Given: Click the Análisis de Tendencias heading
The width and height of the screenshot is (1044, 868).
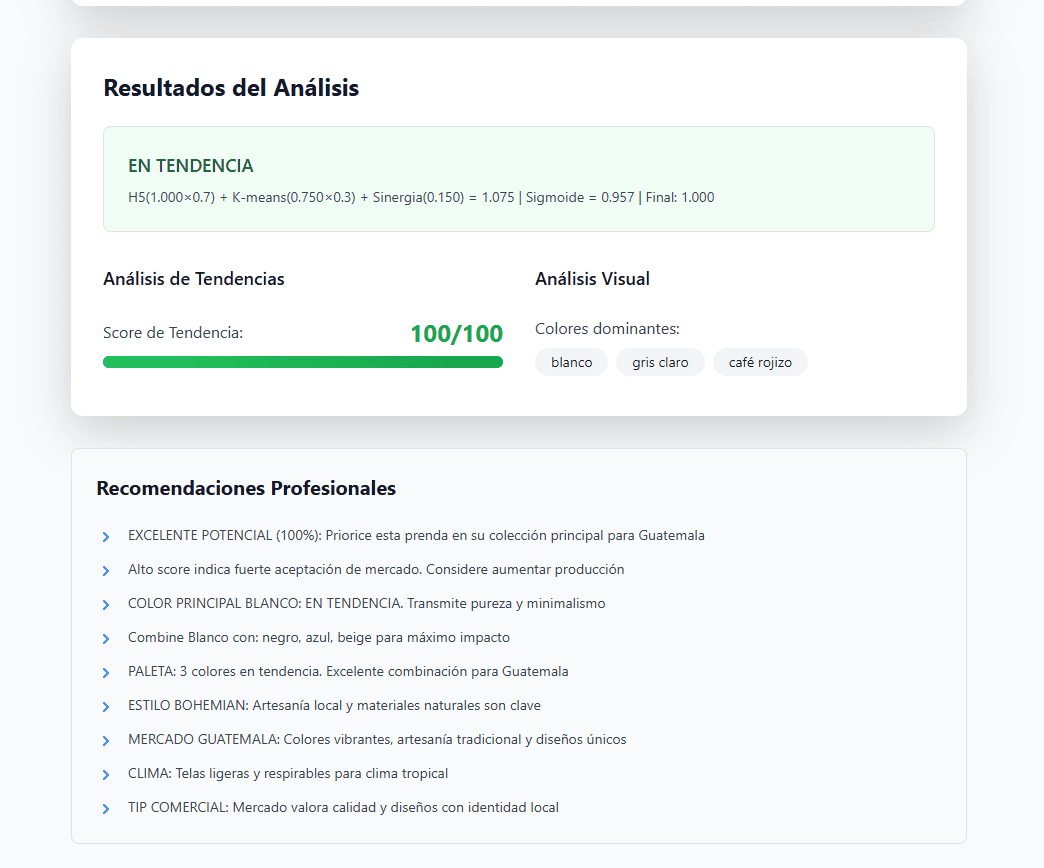Looking at the screenshot, I should click(x=194, y=279).
